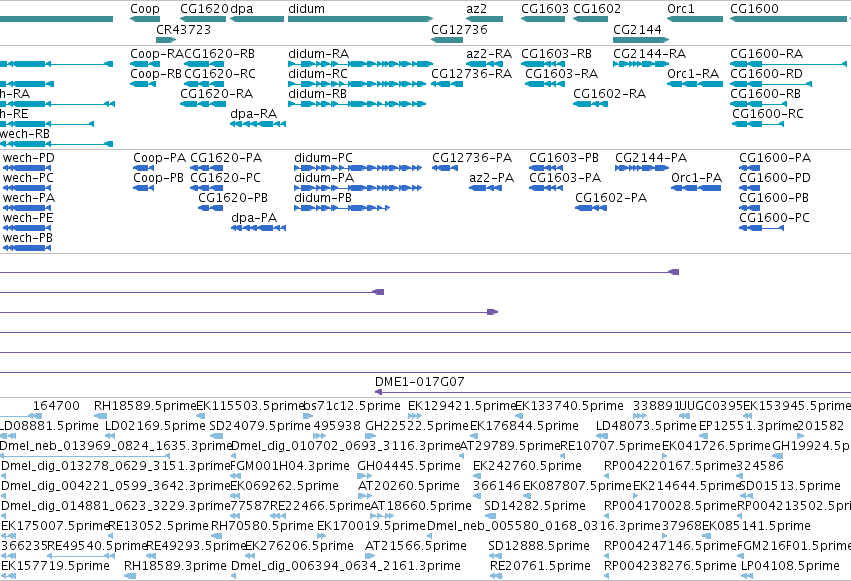Select the wech-RB transcript
Viewport: 851px width, 581px height.
point(56,144)
